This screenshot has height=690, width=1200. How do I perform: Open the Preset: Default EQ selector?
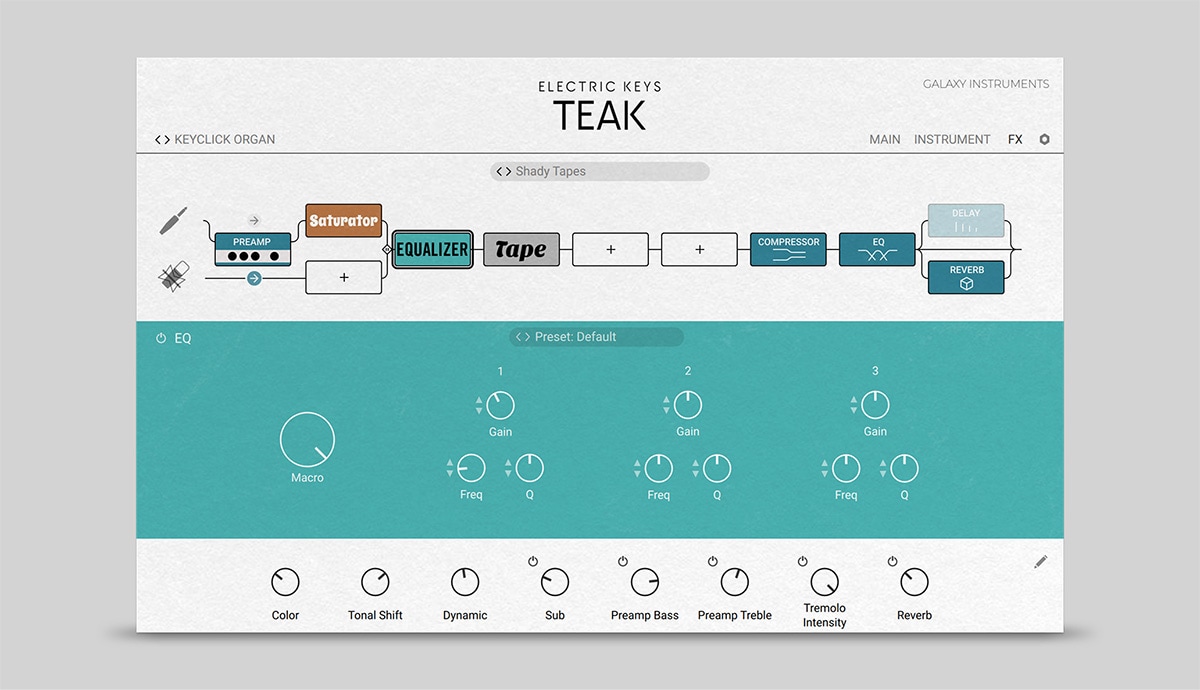tap(597, 337)
